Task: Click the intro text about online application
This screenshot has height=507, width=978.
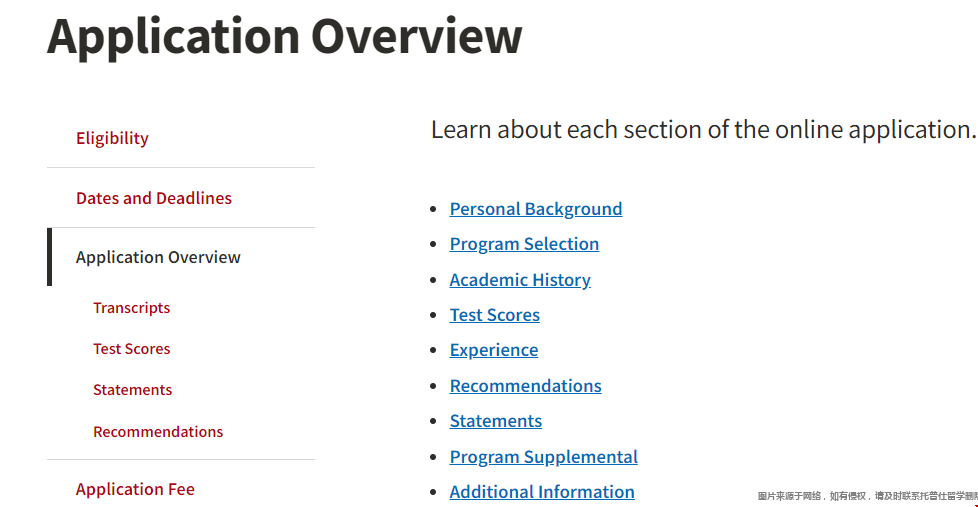Action: [x=702, y=129]
